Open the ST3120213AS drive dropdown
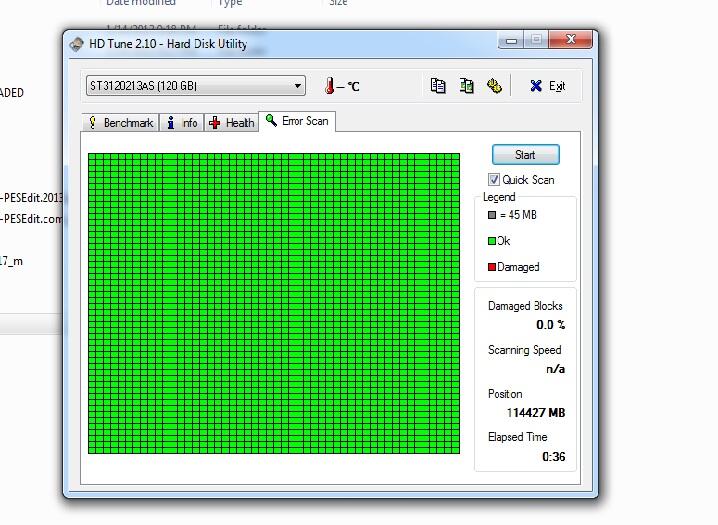This screenshot has height=525, width=718. tap(196, 86)
